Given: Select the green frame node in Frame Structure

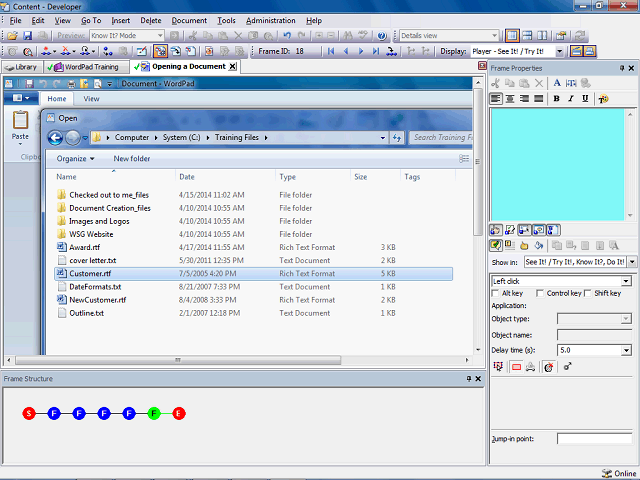Looking at the screenshot, I should [154, 414].
